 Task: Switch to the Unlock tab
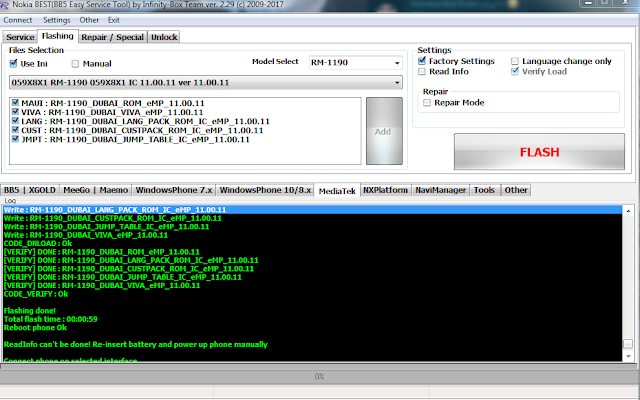pyautogui.click(x=164, y=37)
